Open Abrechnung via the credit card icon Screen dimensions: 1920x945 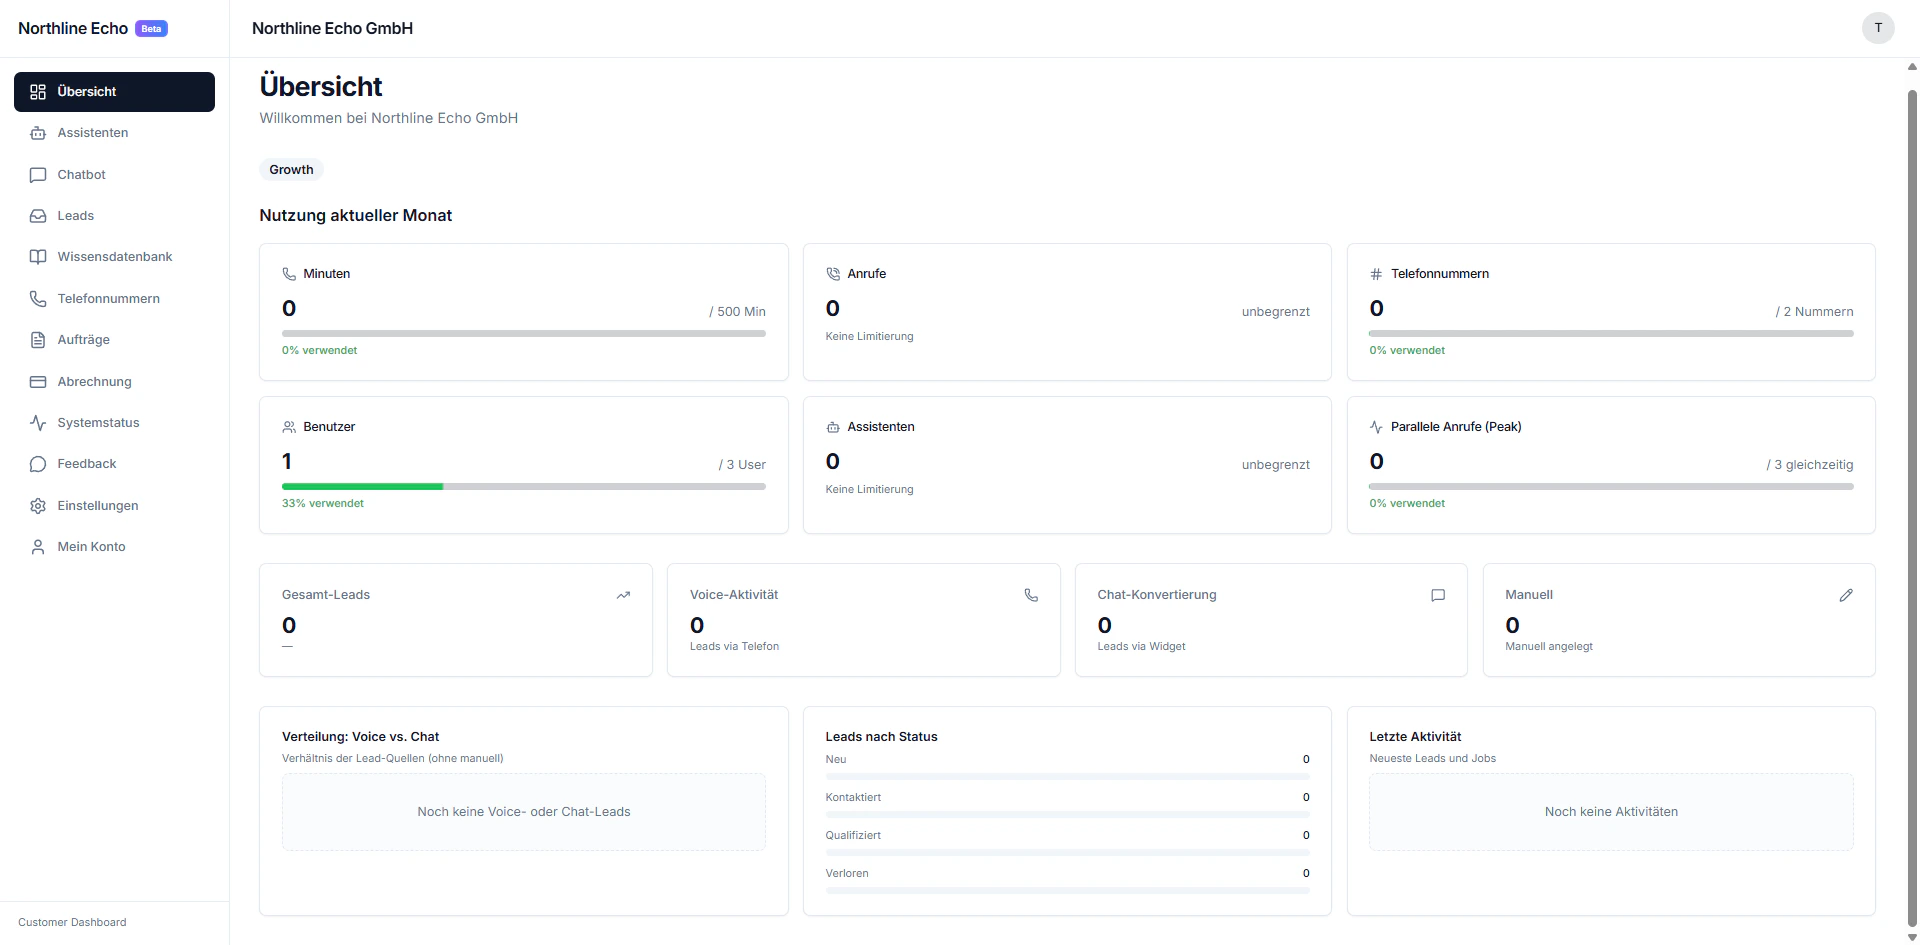[37, 381]
